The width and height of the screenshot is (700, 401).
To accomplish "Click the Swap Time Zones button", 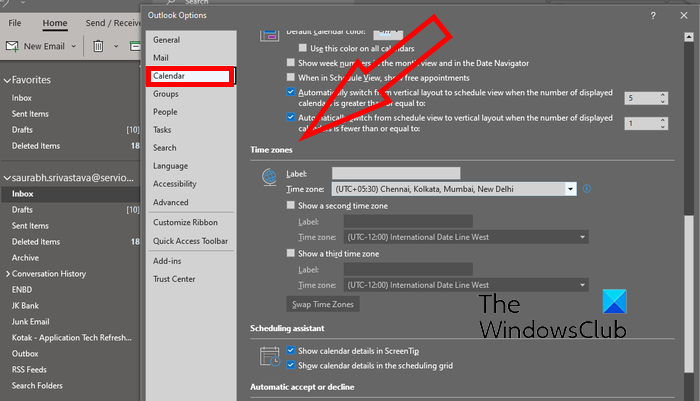I will click(x=323, y=304).
